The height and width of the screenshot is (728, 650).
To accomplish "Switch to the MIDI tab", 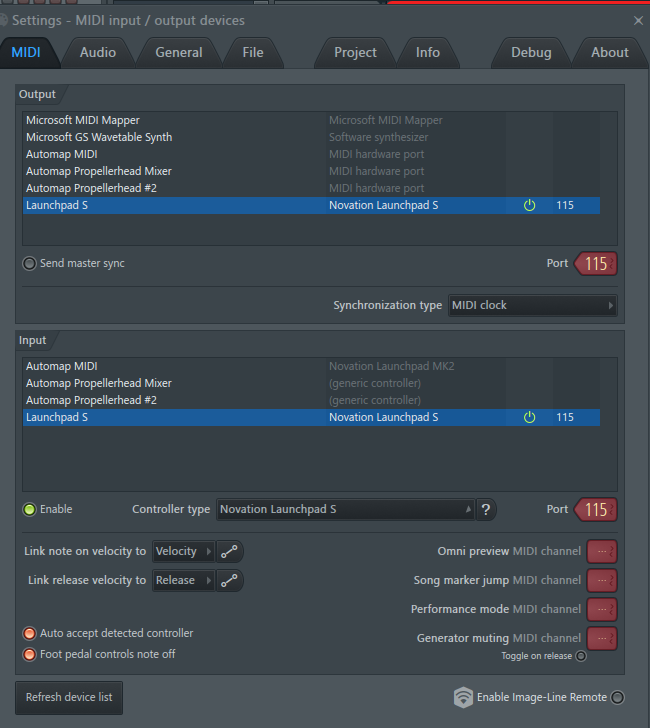I will click(26, 52).
